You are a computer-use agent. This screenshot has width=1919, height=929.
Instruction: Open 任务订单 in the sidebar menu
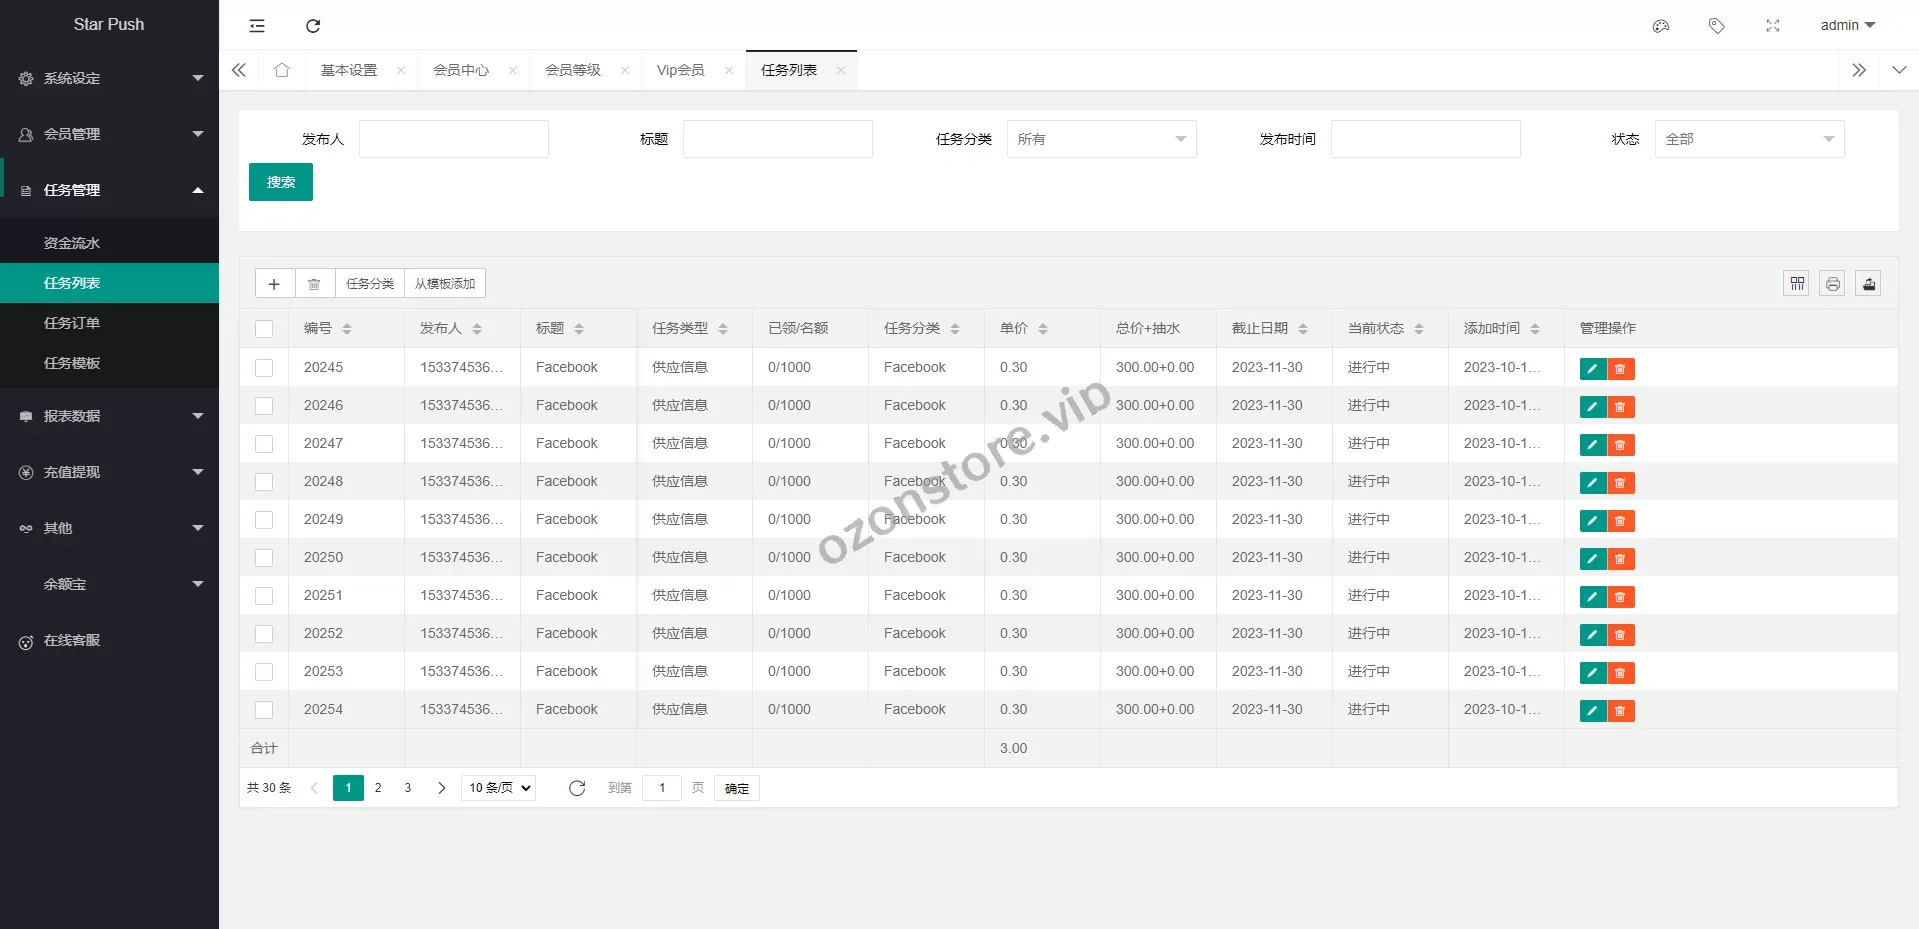tap(72, 323)
